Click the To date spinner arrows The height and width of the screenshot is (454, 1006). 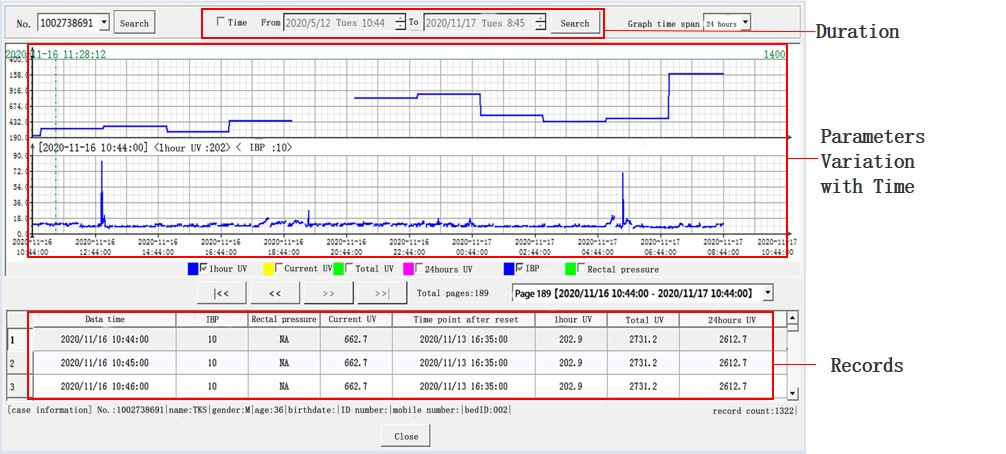coord(540,22)
